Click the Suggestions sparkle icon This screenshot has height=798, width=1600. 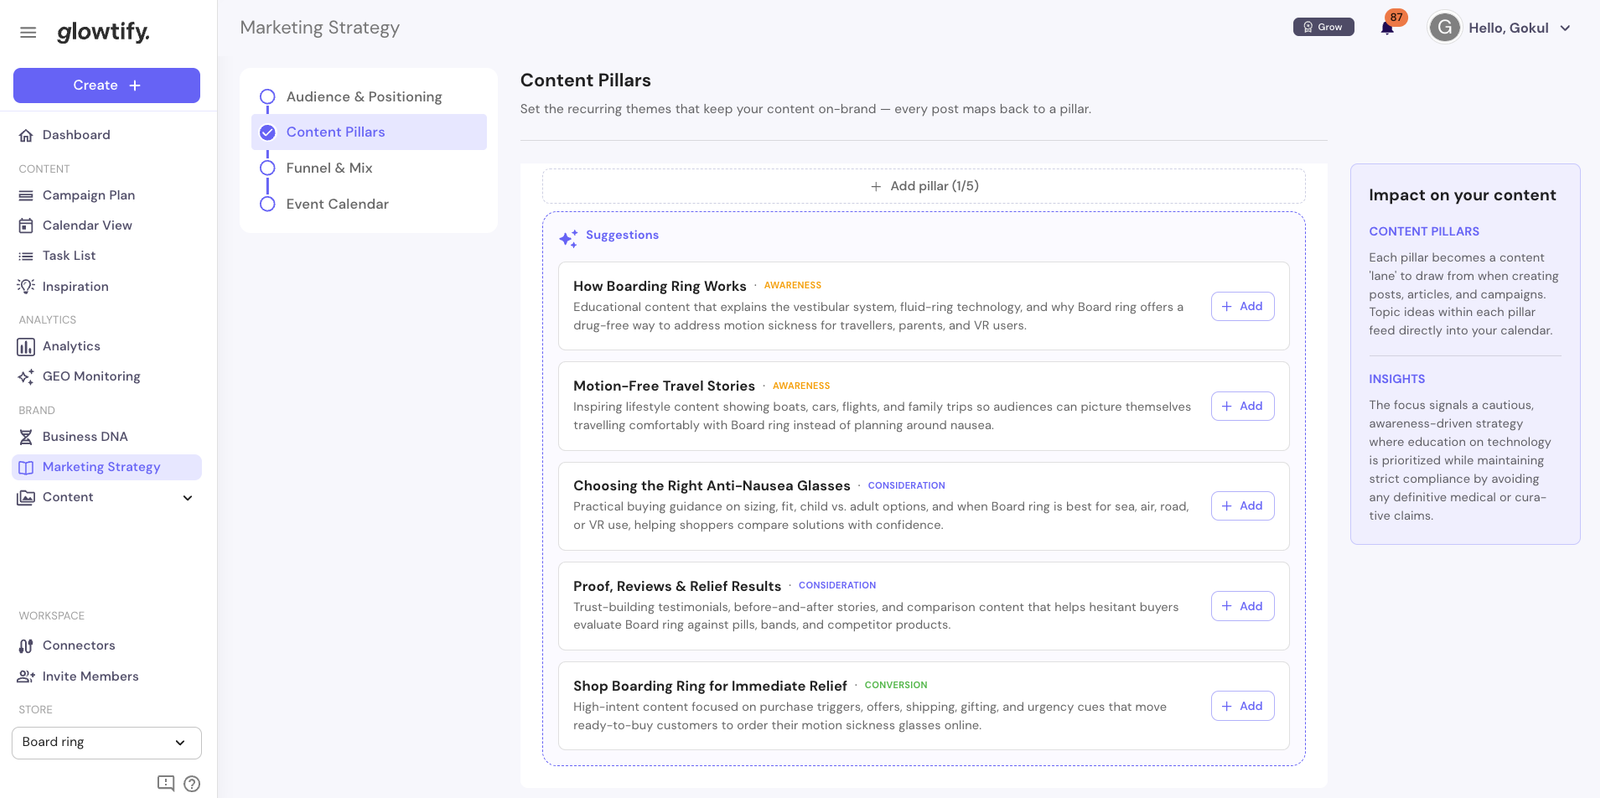(568, 238)
